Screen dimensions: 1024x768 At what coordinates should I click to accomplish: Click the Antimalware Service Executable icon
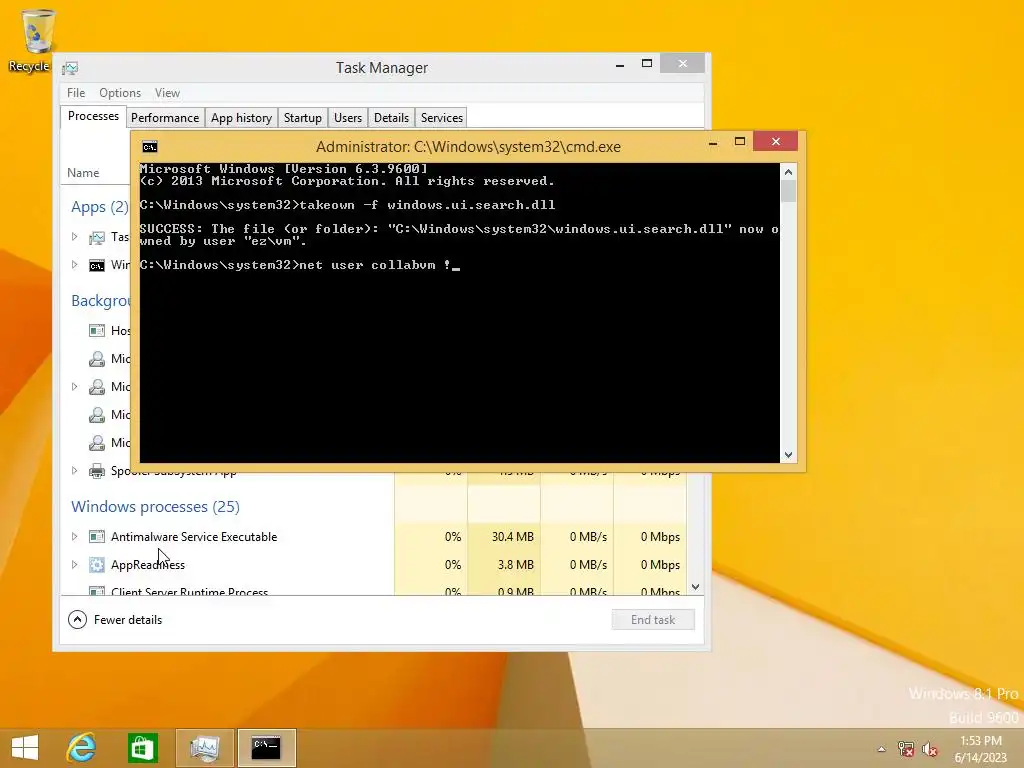coord(97,537)
